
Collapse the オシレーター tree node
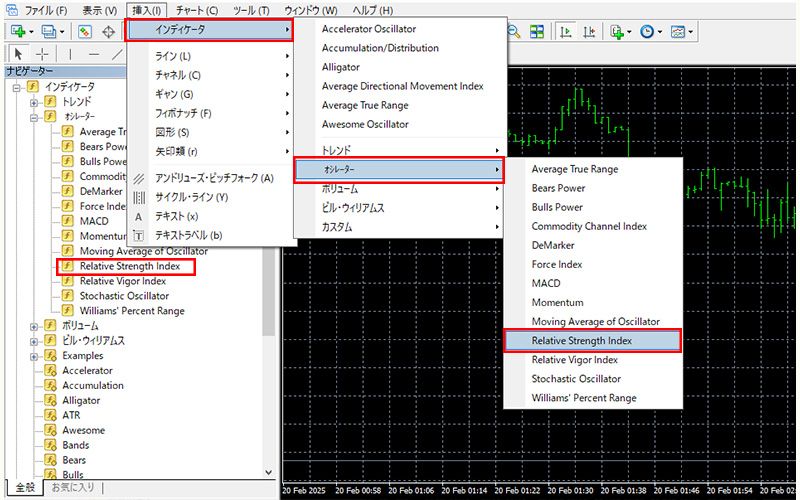click(34, 117)
